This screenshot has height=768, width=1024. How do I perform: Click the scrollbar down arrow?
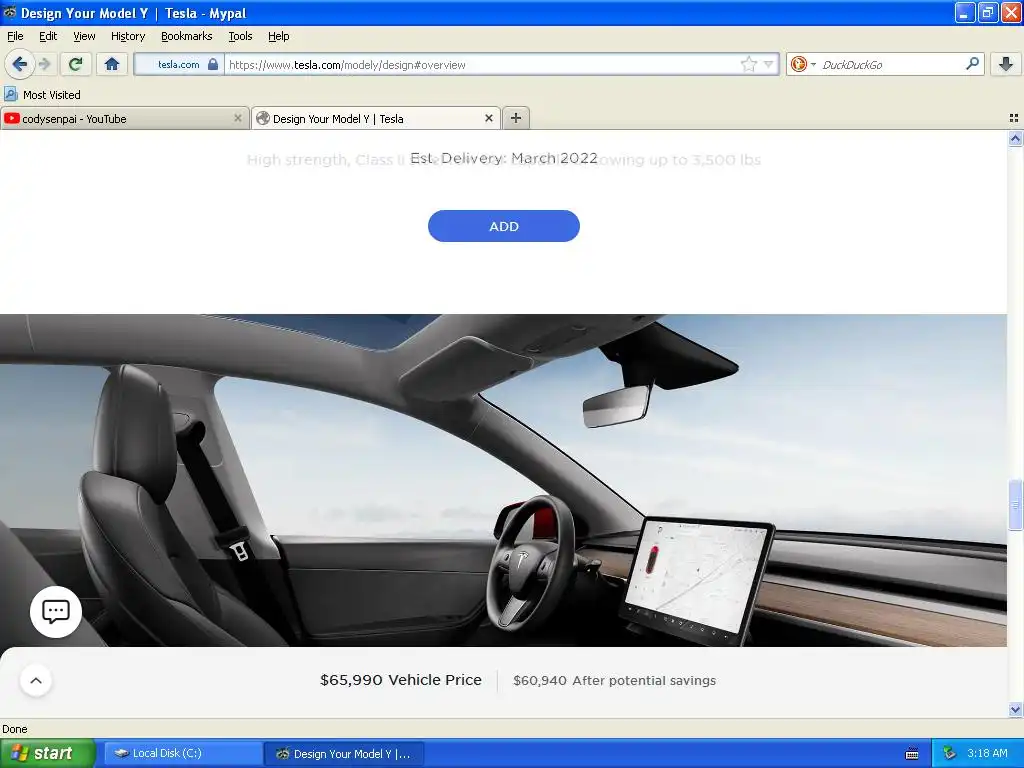click(1015, 709)
